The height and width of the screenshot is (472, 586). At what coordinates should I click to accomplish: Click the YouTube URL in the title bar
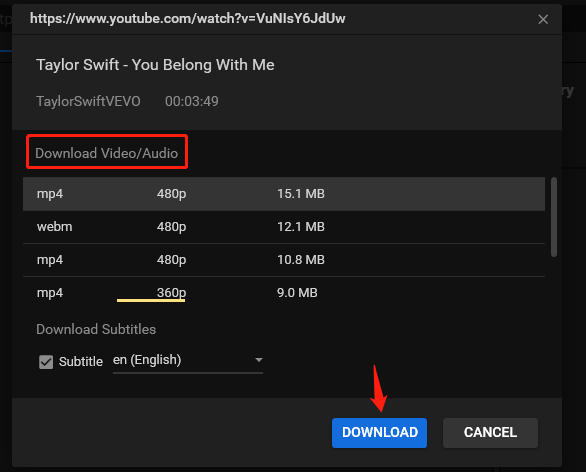pos(188,18)
